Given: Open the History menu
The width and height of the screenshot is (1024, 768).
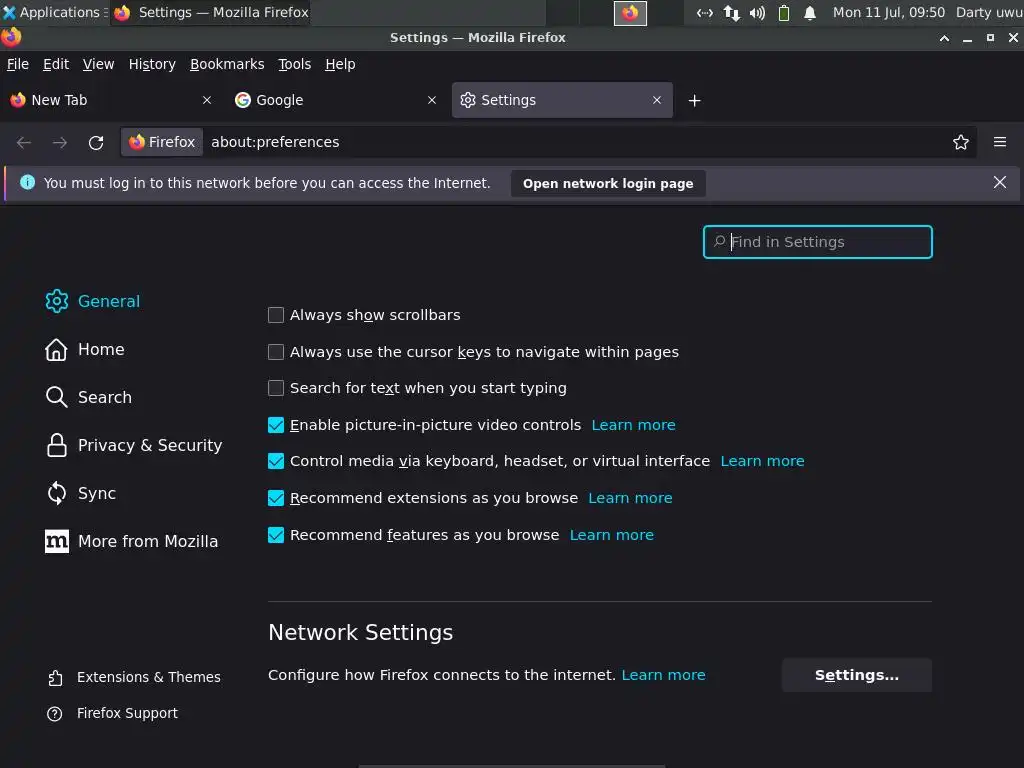Looking at the screenshot, I should click(x=152, y=64).
